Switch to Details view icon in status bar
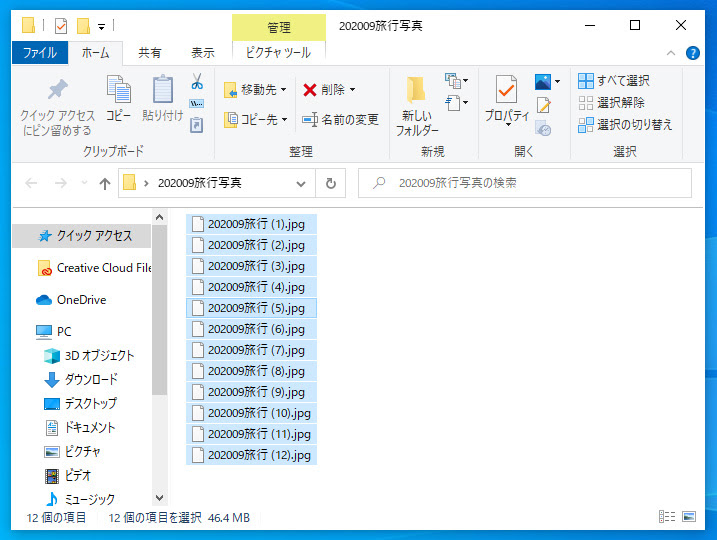717x540 pixels. 667,517
